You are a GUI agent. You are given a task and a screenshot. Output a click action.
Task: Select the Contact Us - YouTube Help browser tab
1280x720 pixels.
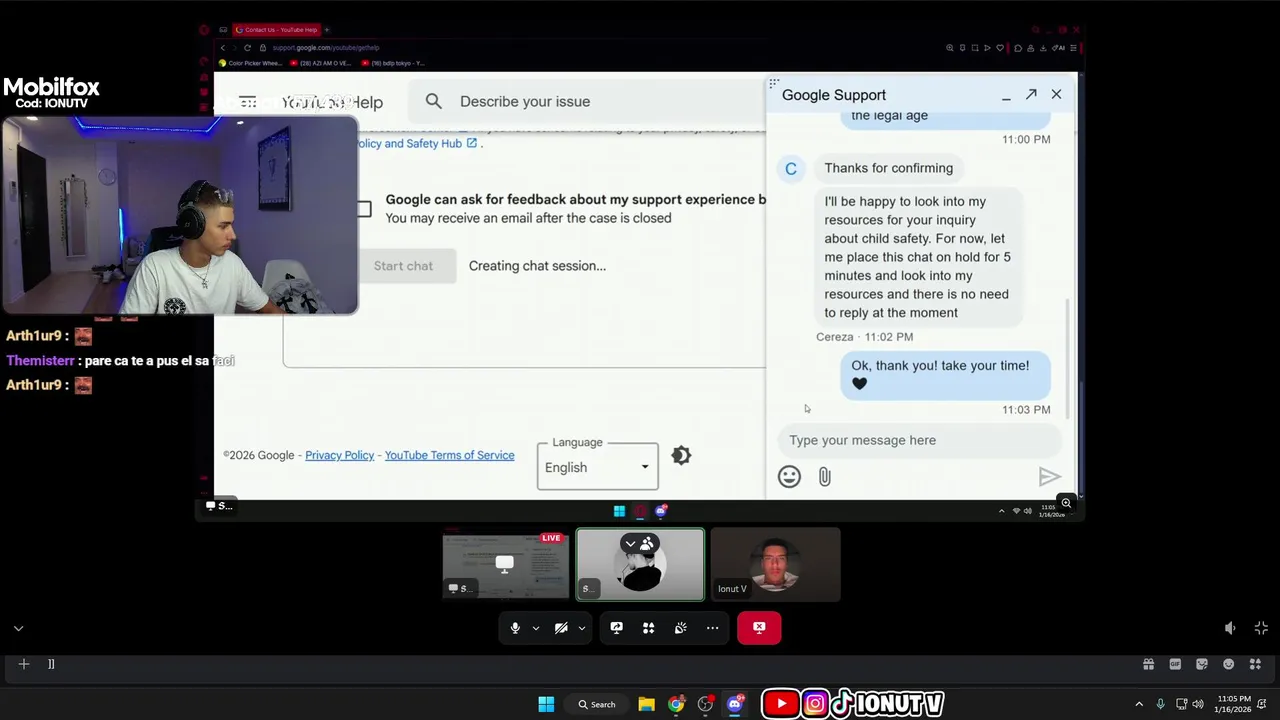276,30
